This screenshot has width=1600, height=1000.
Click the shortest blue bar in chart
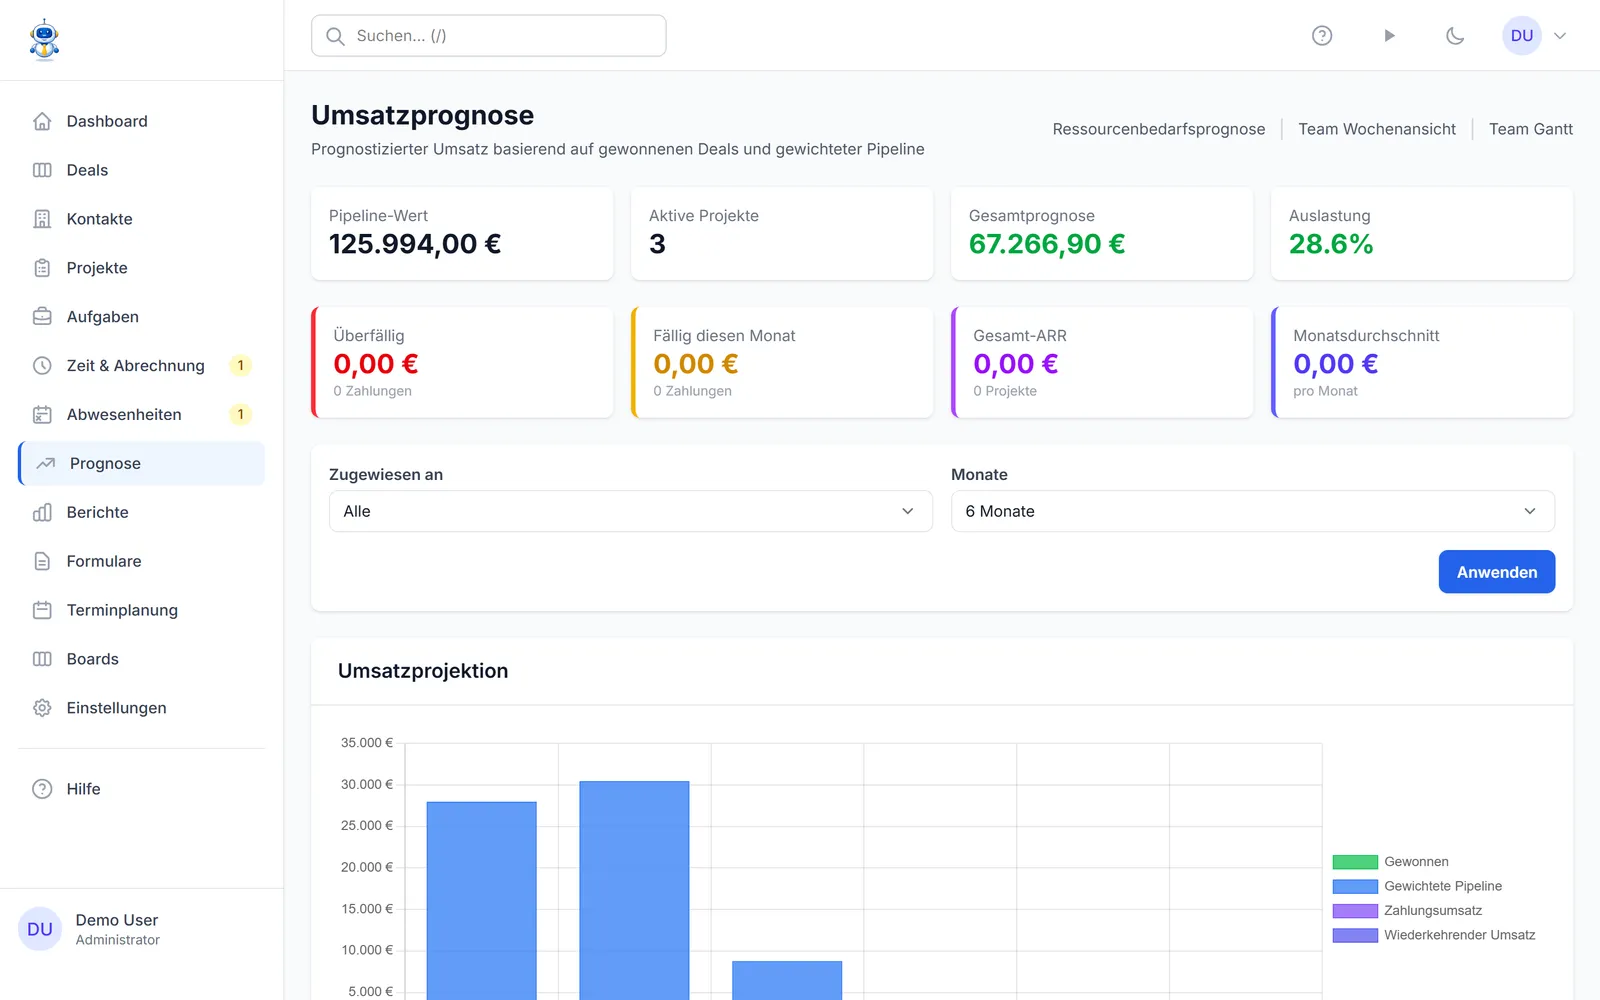[x=787, y=980]
